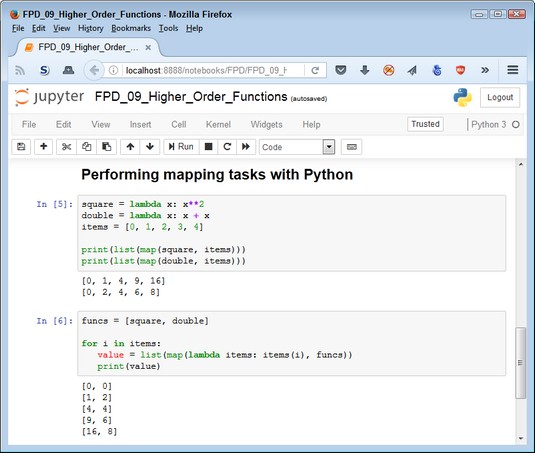Select code cell In [6]
Viewport: 535px width, 453px height.
[292, 344]
